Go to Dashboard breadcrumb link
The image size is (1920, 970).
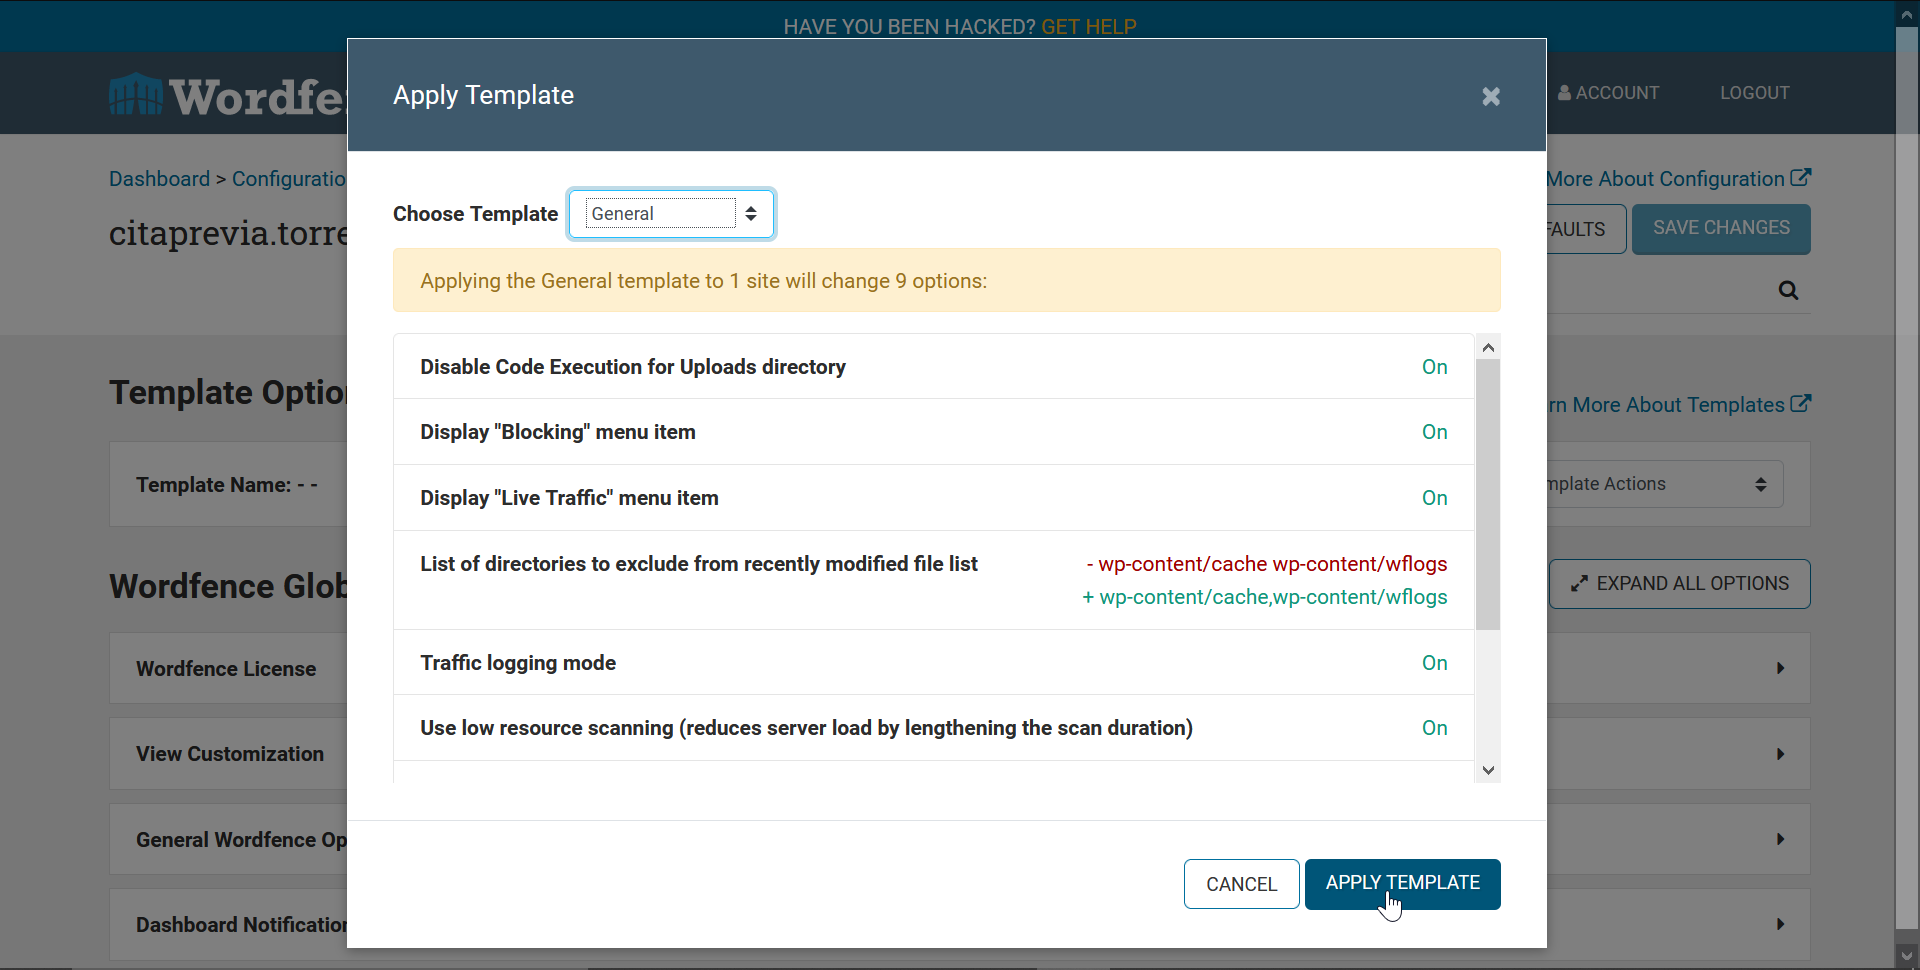[x=159, y=179]
